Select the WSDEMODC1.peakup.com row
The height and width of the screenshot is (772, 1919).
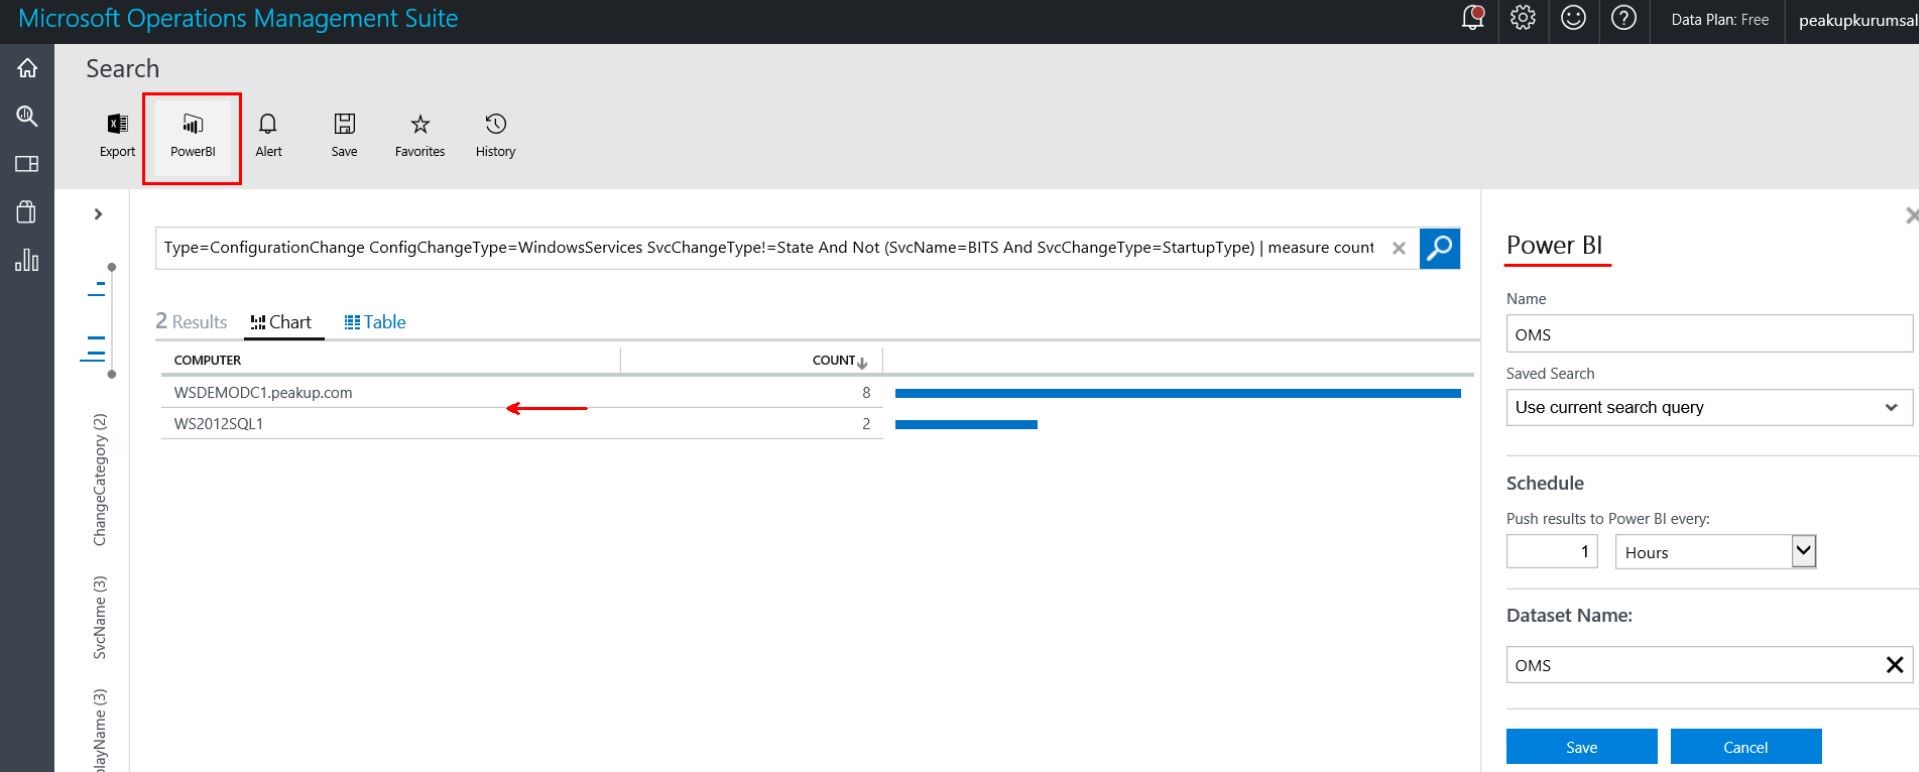point(520,393)
